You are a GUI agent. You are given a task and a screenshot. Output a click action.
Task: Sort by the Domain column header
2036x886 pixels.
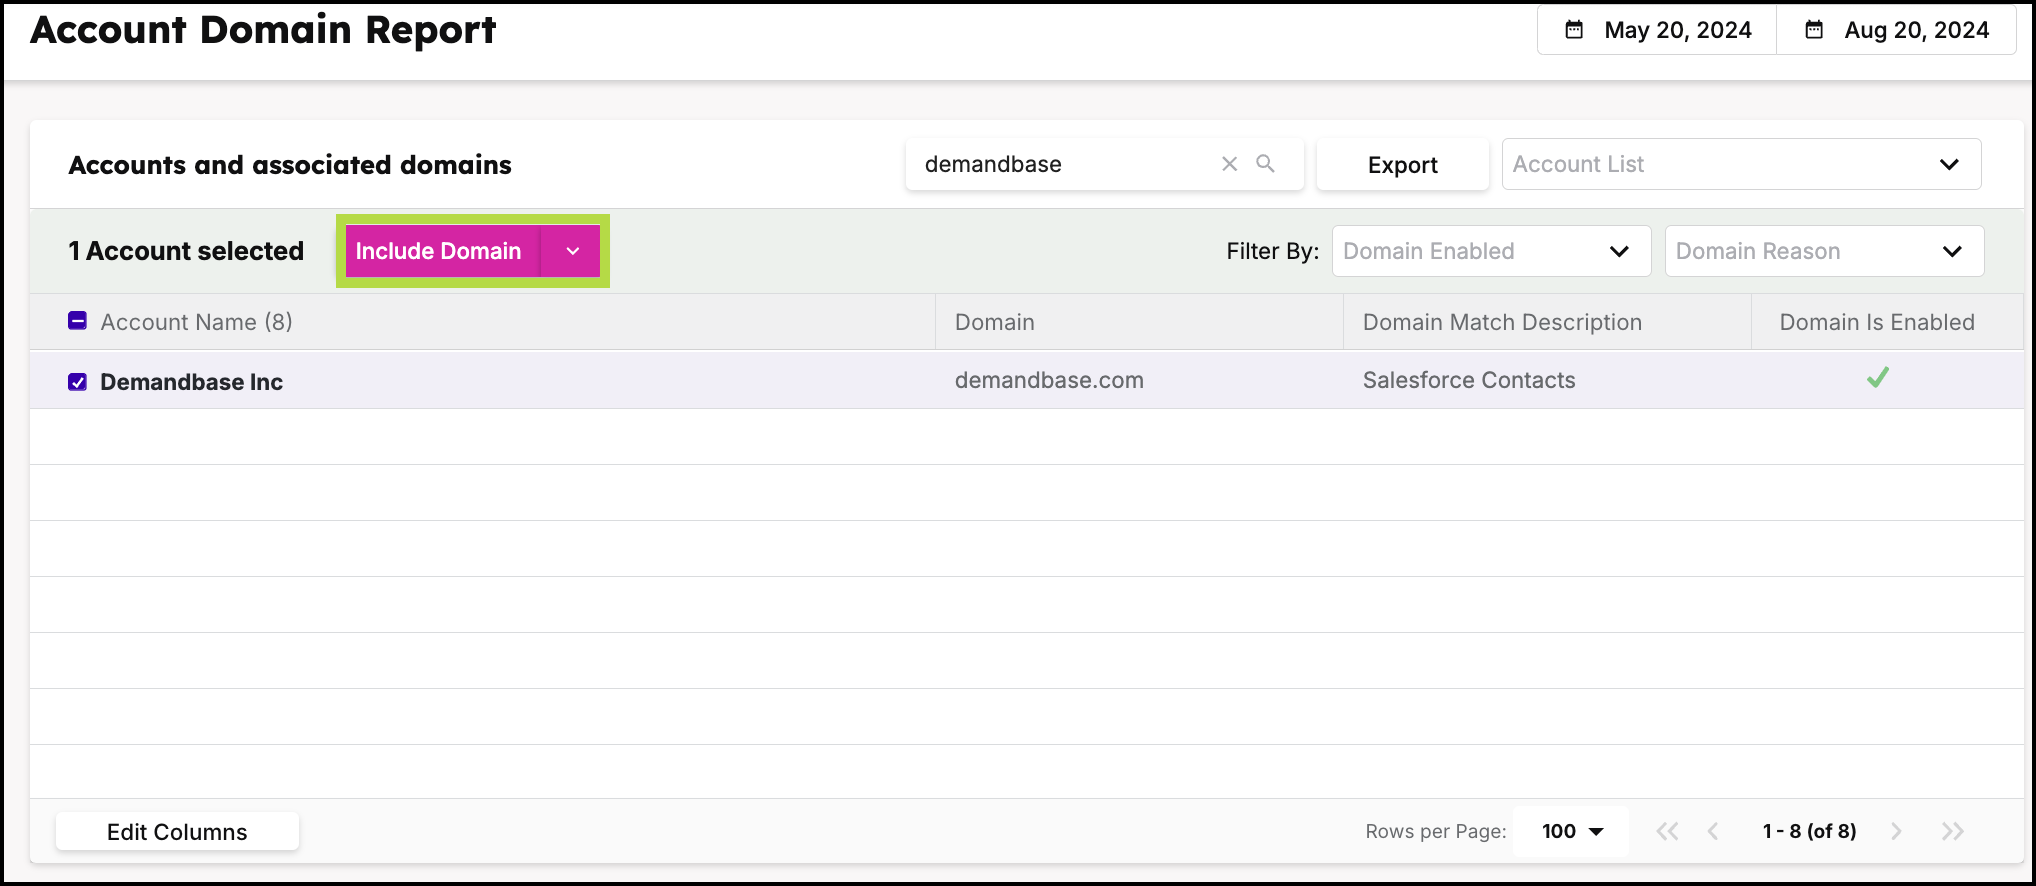point(994,322)
